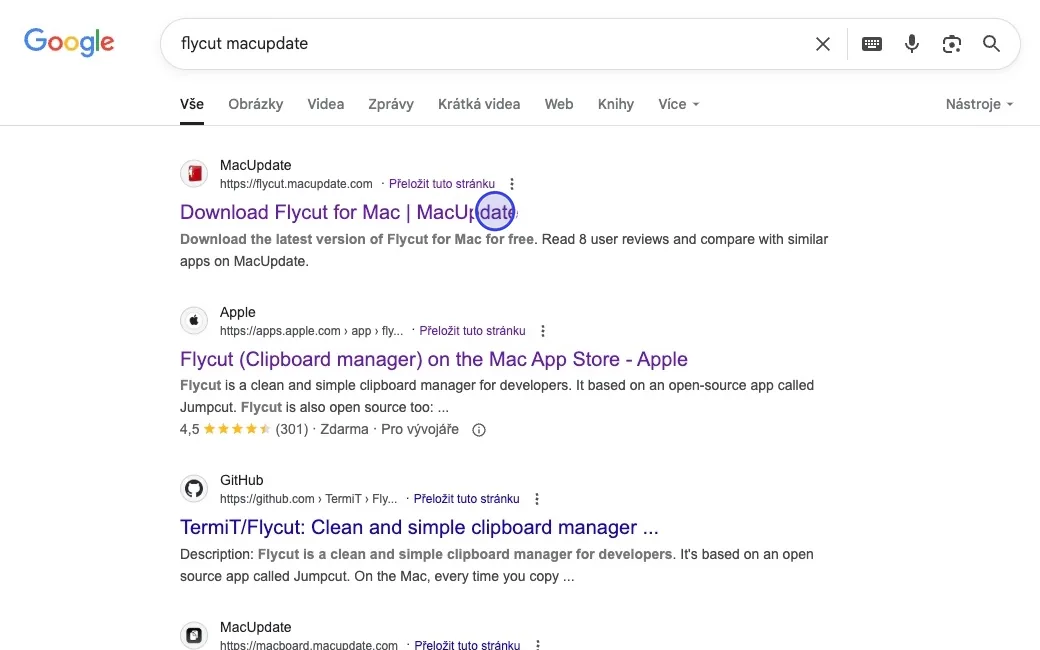1040x650 pixels.
Task: Clear the search box with X icon
Action: click(x=822, y=44)
